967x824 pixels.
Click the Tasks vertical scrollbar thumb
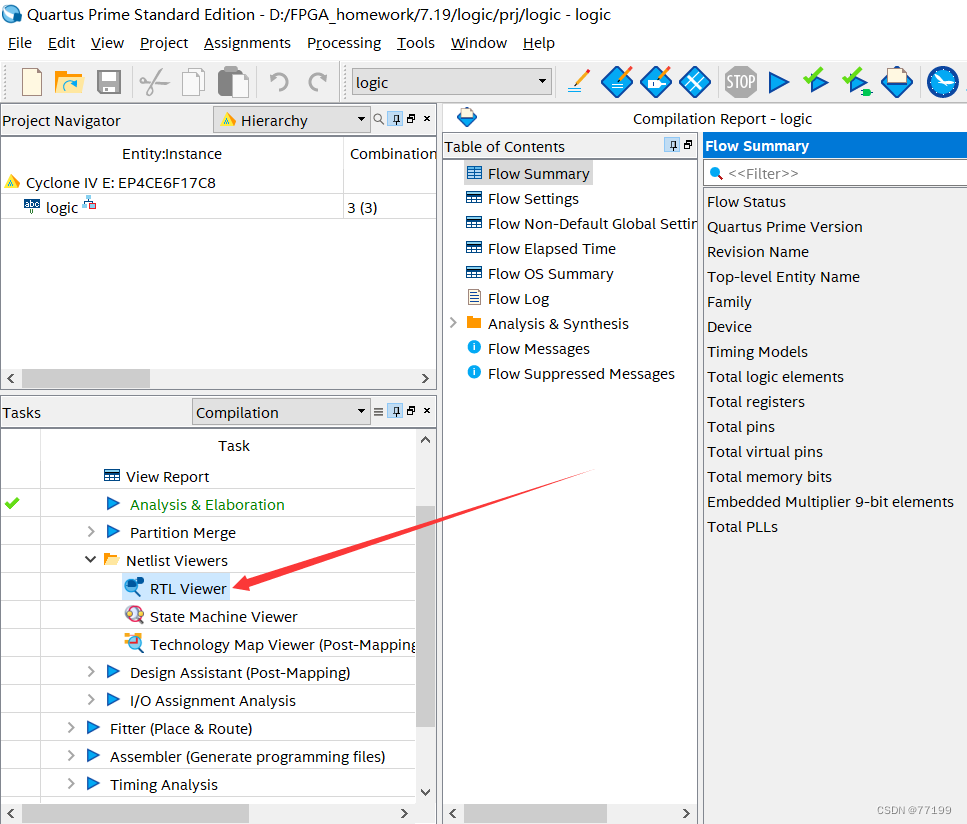[425, 616]
